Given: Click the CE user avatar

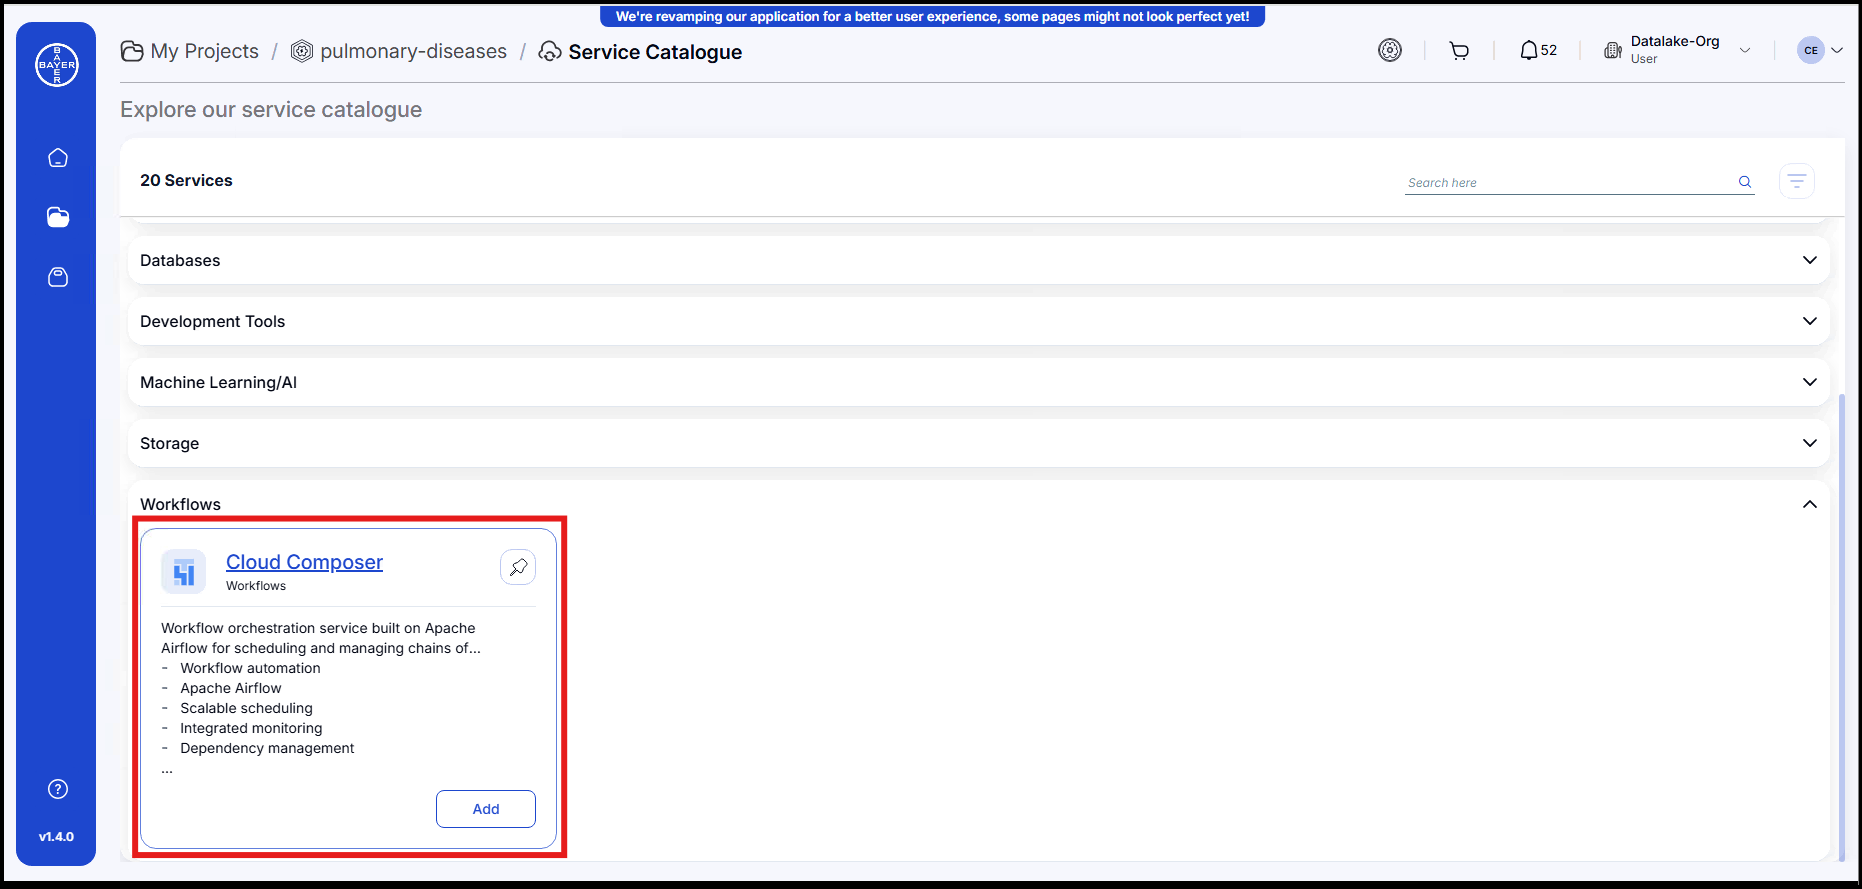Looking at the screenshot, I should tap(1811, 50).
